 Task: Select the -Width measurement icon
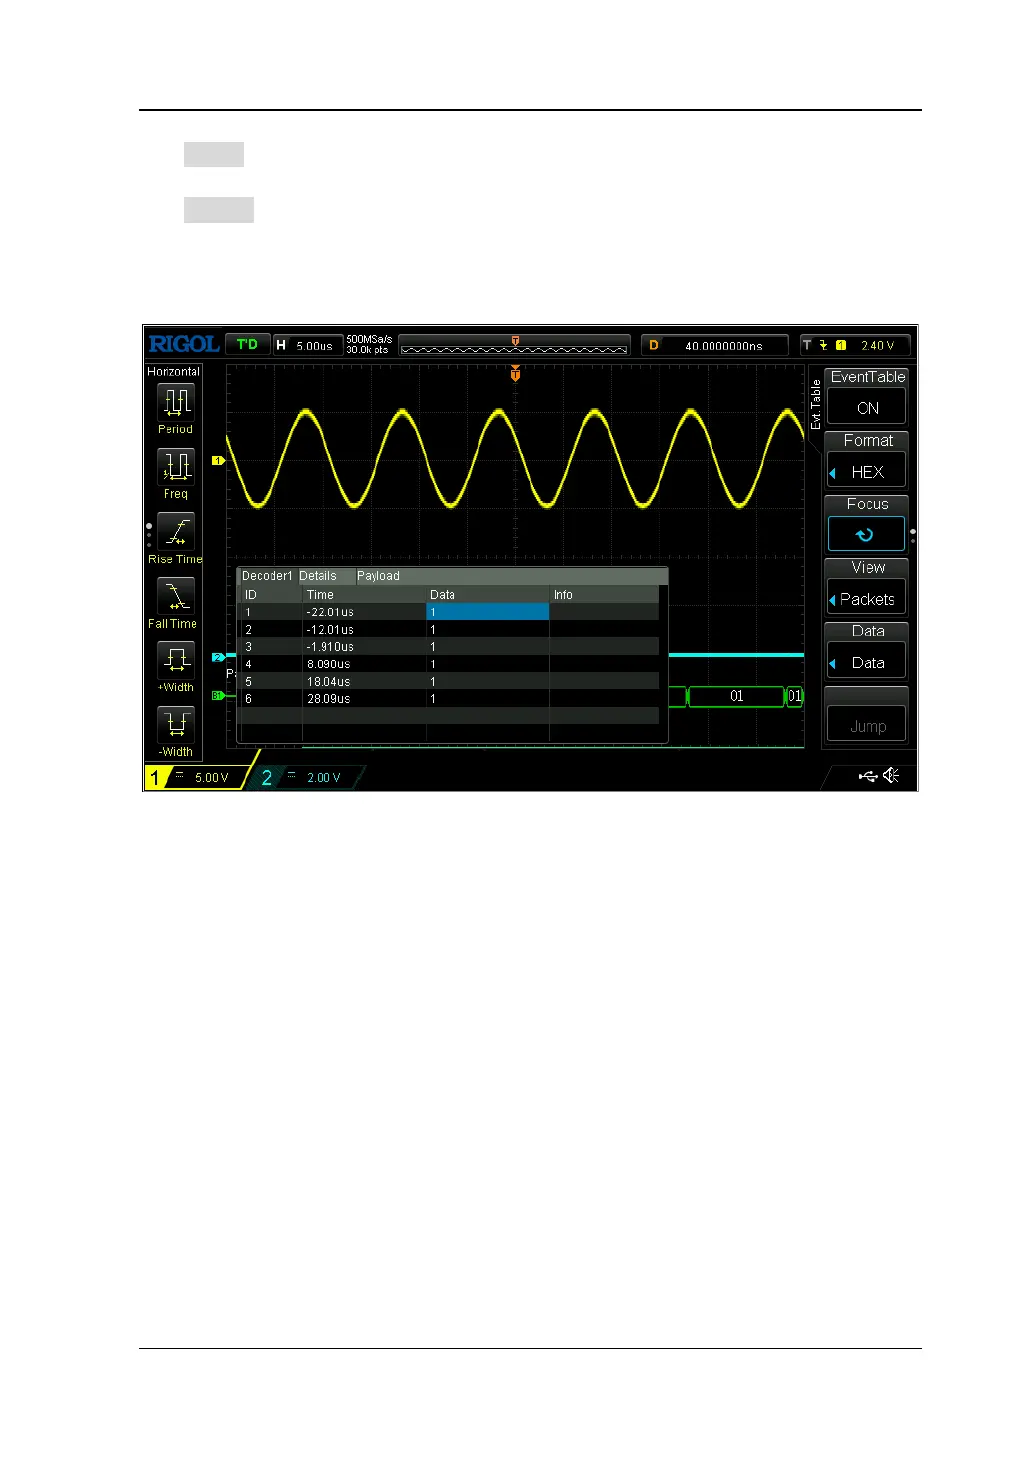click(x=177, y=724)
